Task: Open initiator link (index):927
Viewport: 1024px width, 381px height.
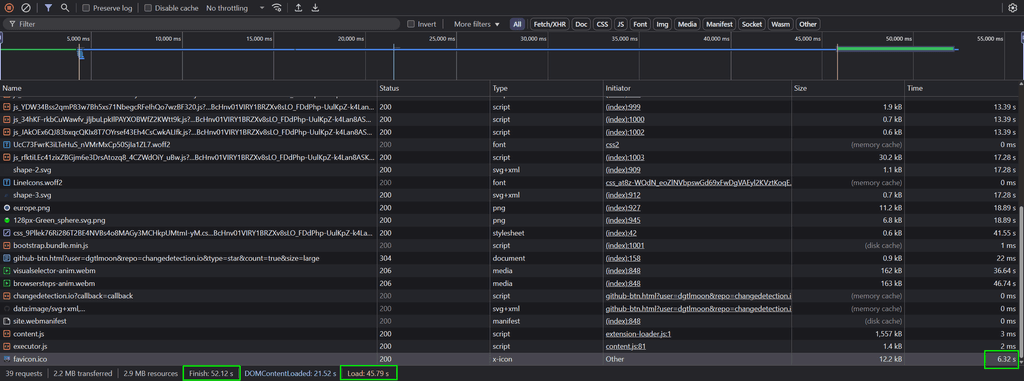Action: click(624, 207)
